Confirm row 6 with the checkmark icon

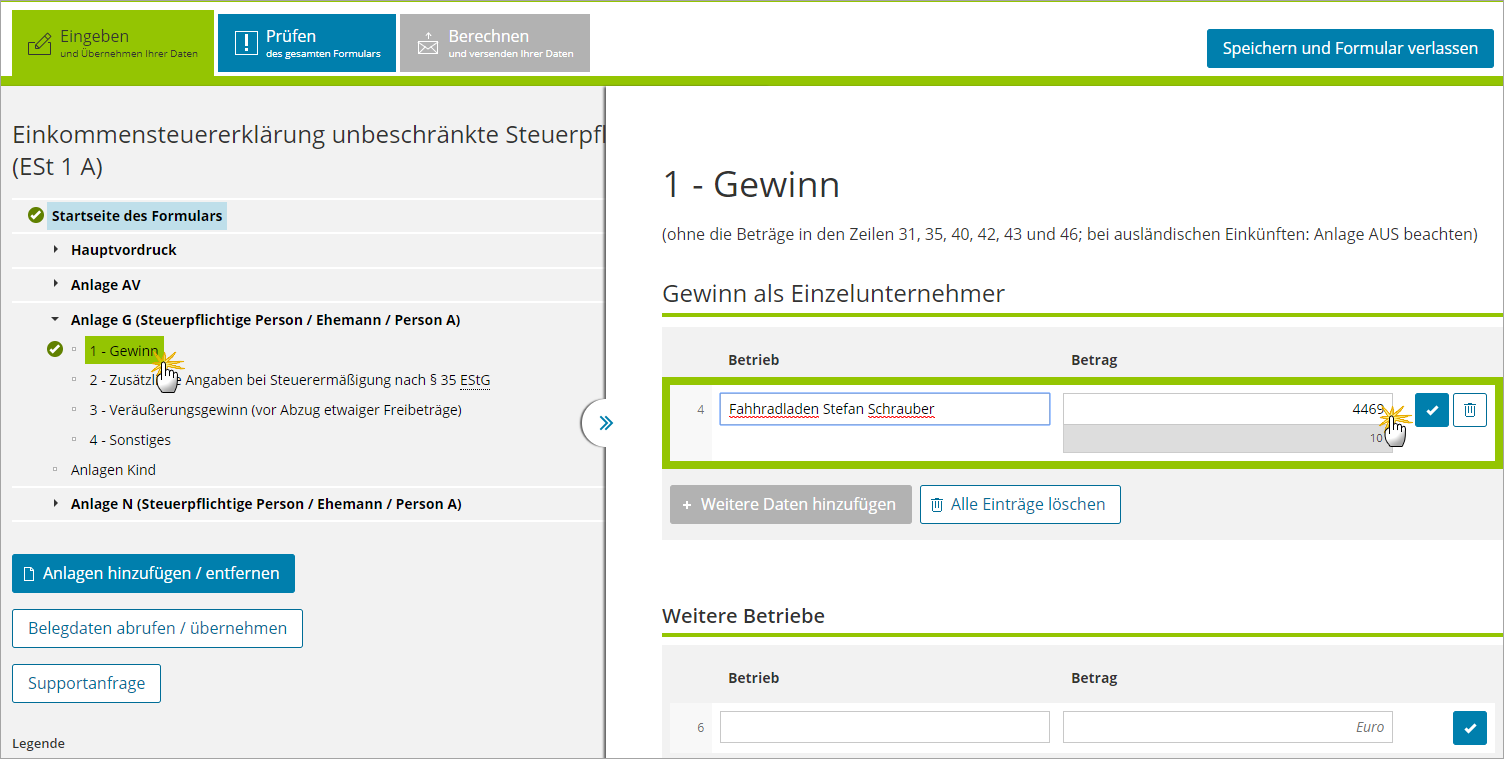pyautogui.click(x=1469, y=728)
